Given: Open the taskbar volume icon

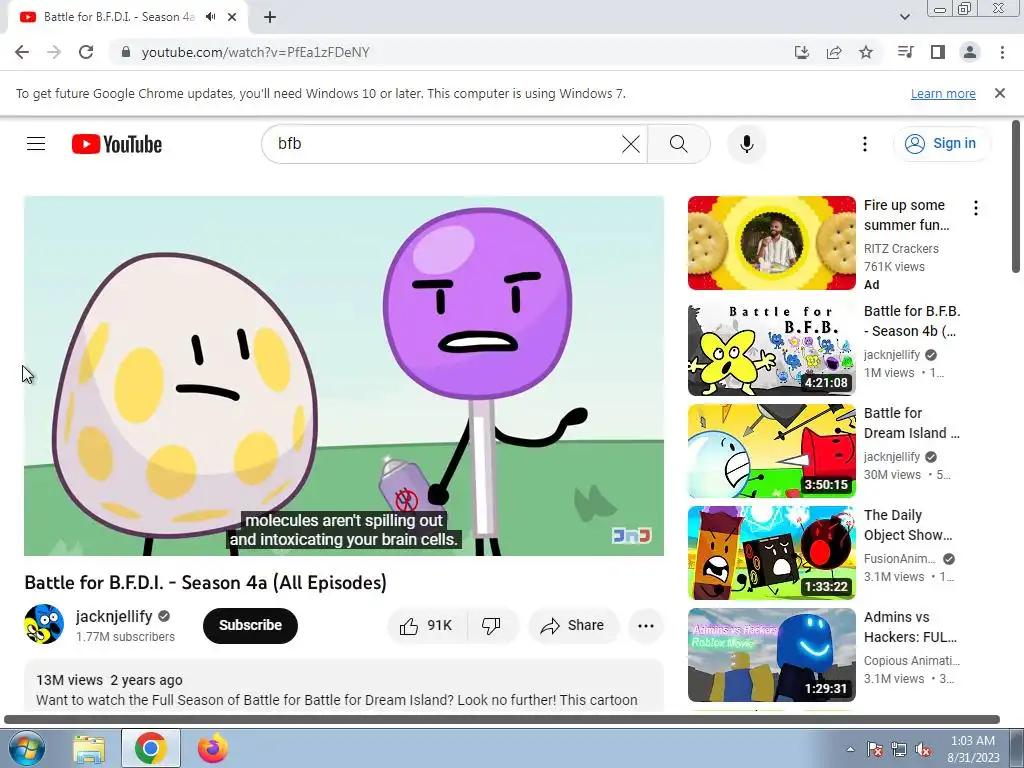Looking at the screenshot, I should coord(923,749).
